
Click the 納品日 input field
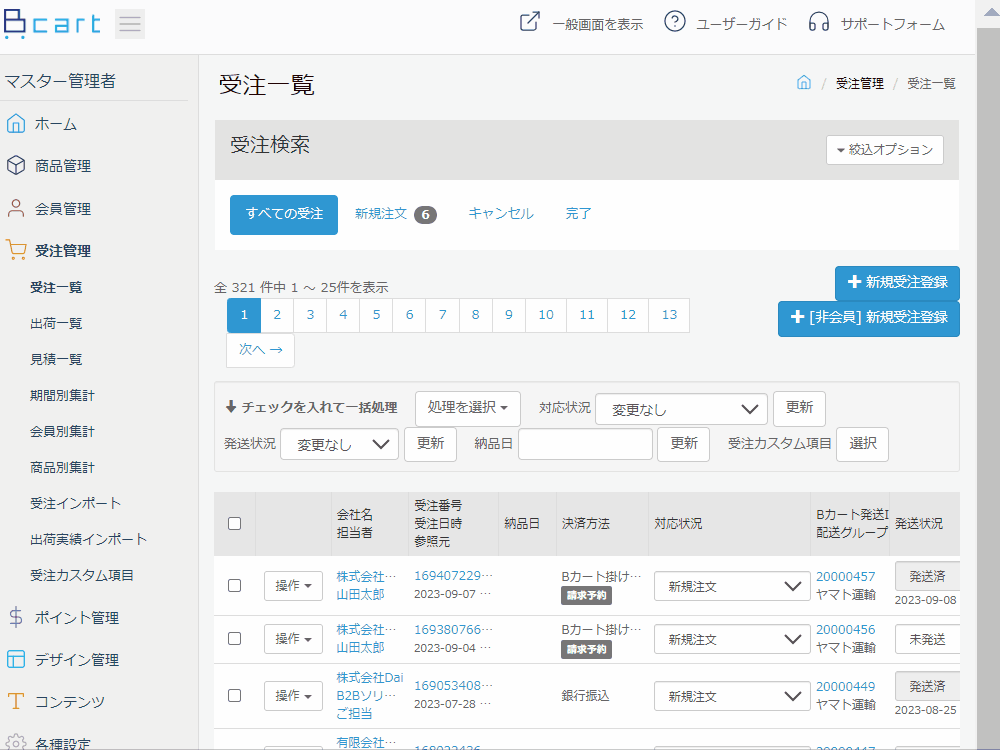coord(585,444)
